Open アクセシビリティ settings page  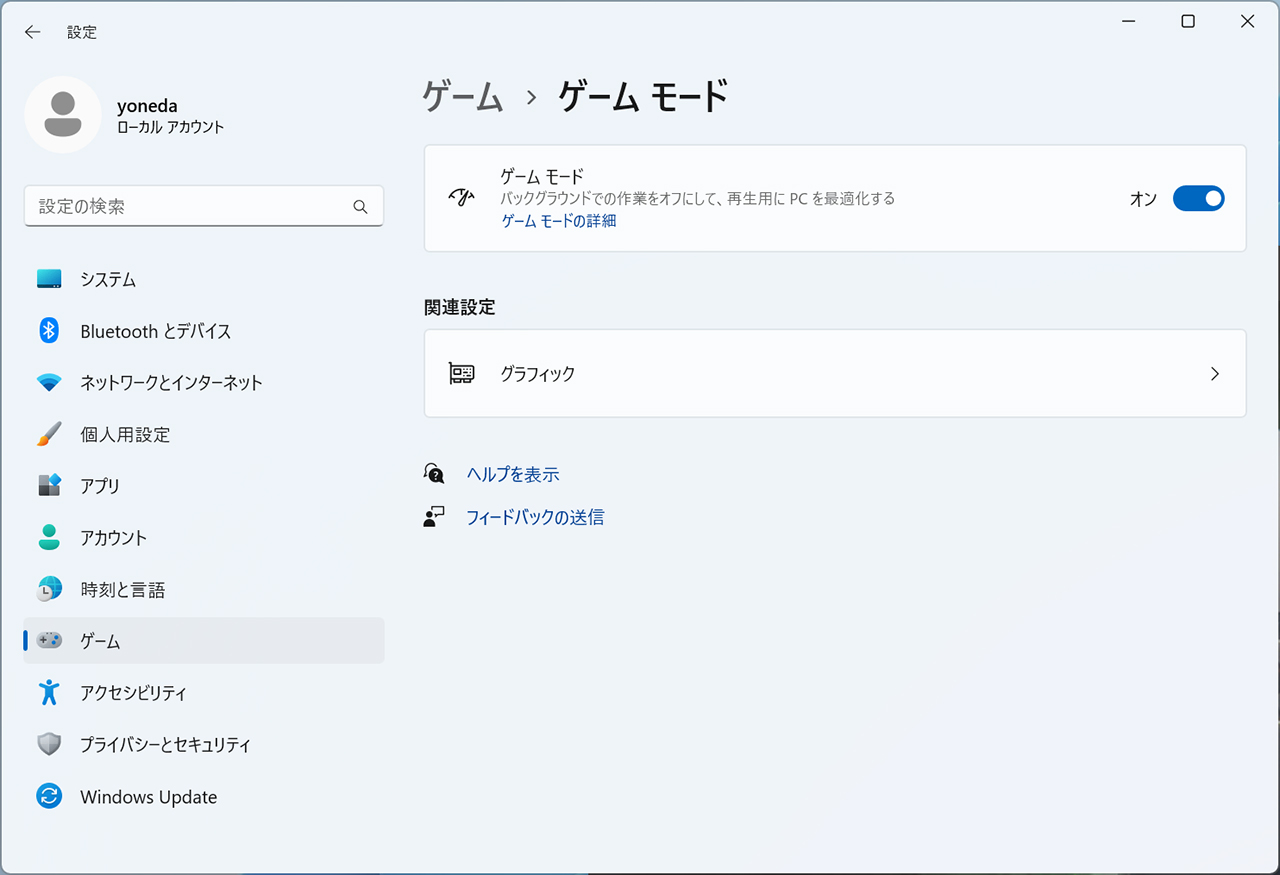click(x=133, y=693)
